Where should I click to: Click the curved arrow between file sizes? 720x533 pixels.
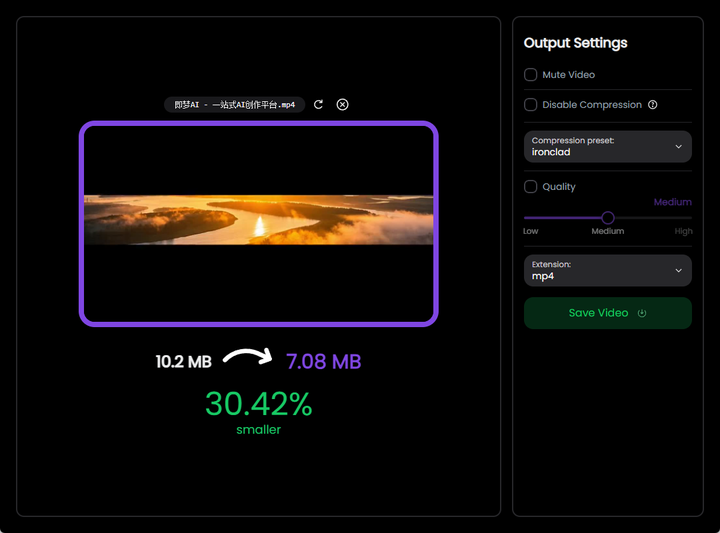point(248,357)
